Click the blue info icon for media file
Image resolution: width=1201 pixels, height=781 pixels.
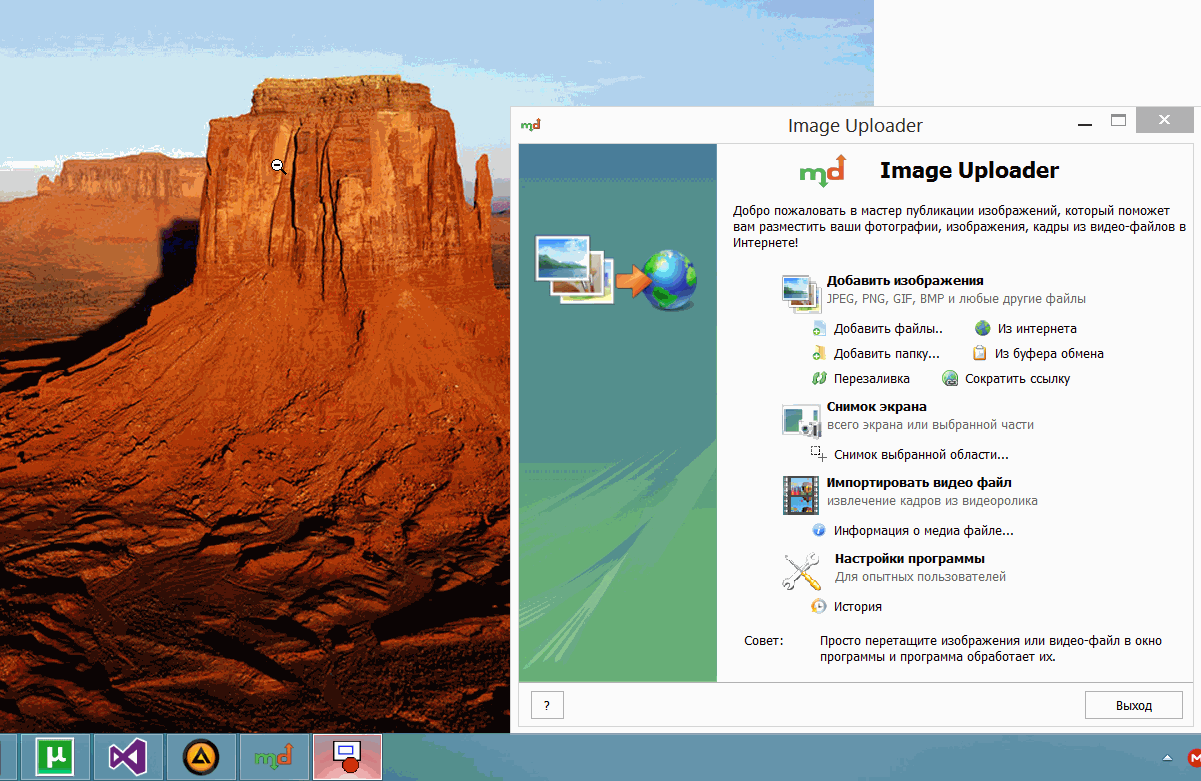pyautogui.click(x=818, y=530)
